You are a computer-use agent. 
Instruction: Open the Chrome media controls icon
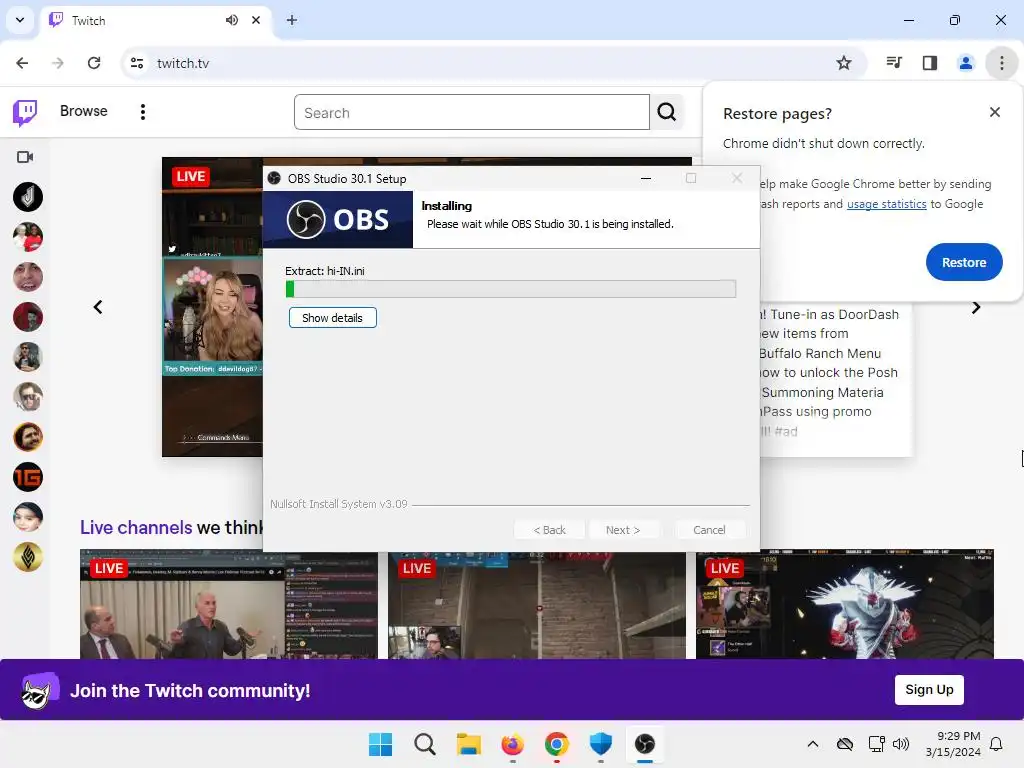(x=894, y=63)
